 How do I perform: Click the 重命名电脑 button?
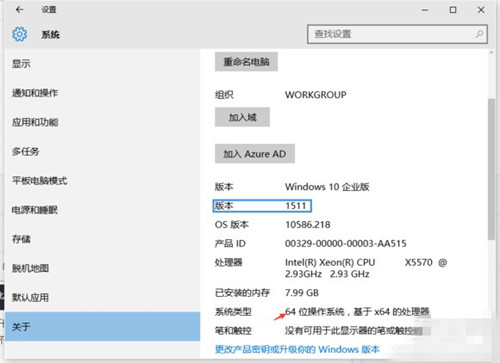tap(246, 62)
